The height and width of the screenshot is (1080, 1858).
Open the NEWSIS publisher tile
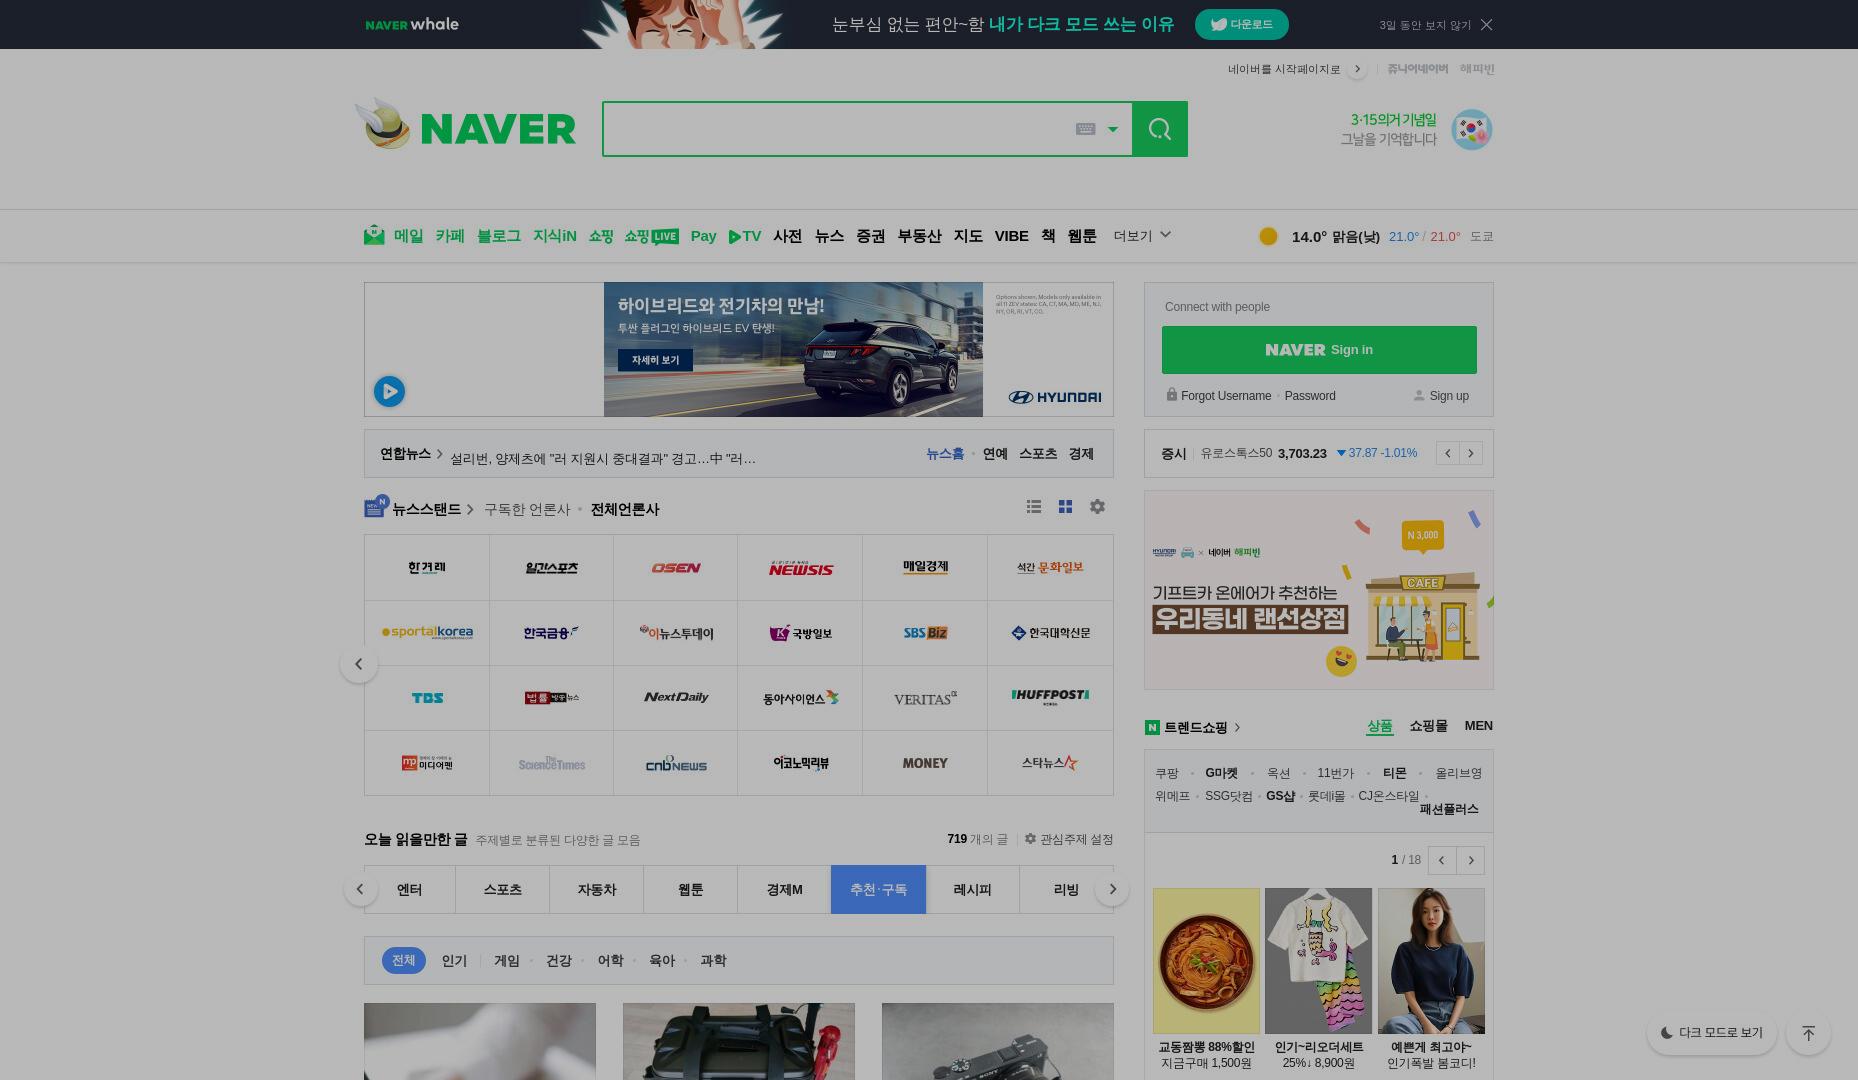pyautogui.click(x=800, y=568)
